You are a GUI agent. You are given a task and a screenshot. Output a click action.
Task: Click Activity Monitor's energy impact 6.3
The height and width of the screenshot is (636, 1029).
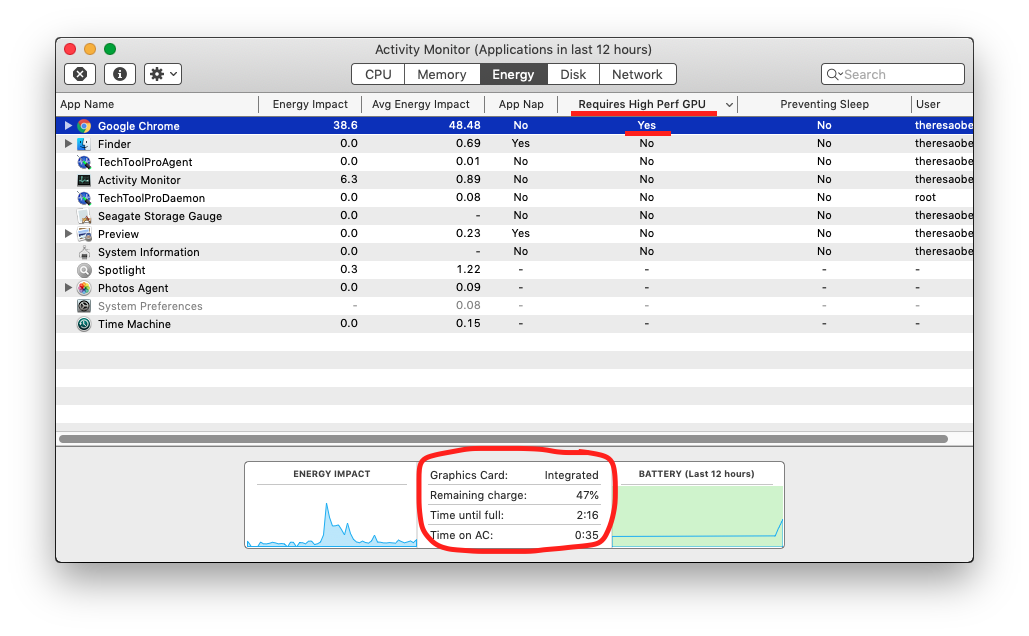point(349,179)
